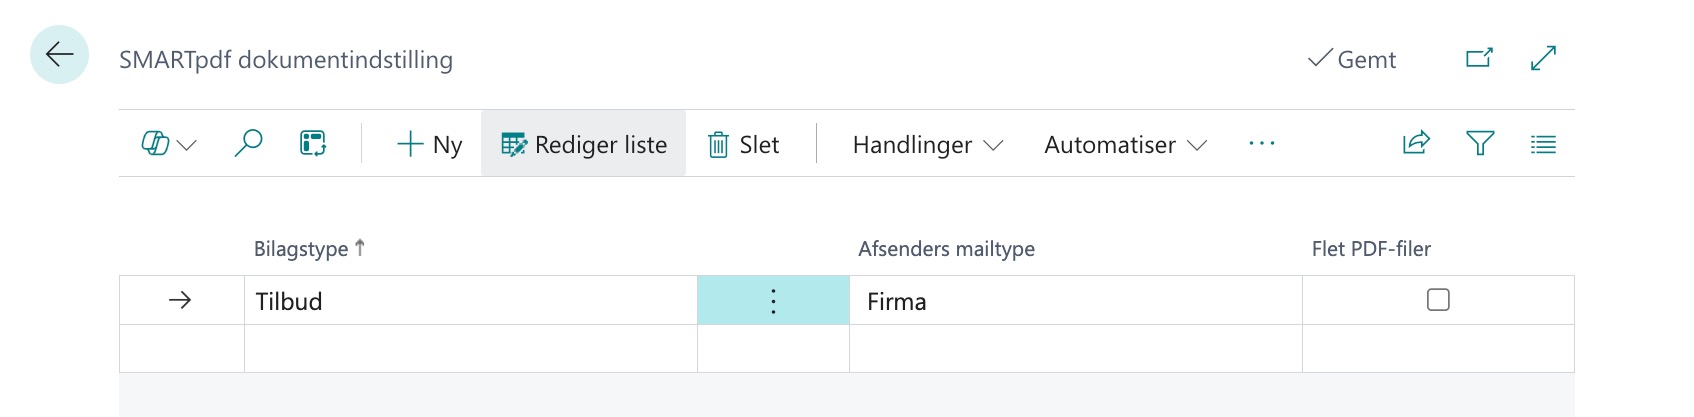Image resolution: width=1694 pixels, height=417 pixels.
Task: Check Flet PDF-filer checkbox for Tilbud
Action: (x=1438, y=300)
